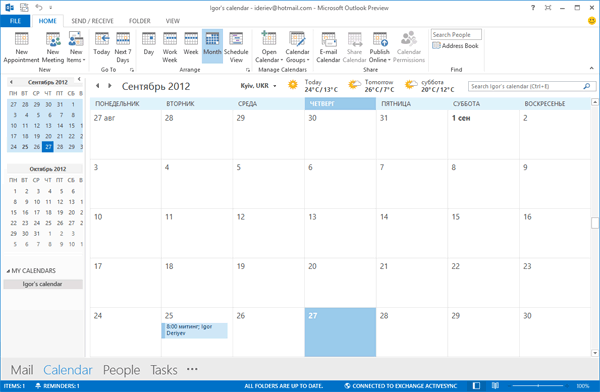The height and width of the screenshot is (392, 600).
Task: Click Tomorrow's weather forecast
Action: pyautogui.click(x=371, y=86)
